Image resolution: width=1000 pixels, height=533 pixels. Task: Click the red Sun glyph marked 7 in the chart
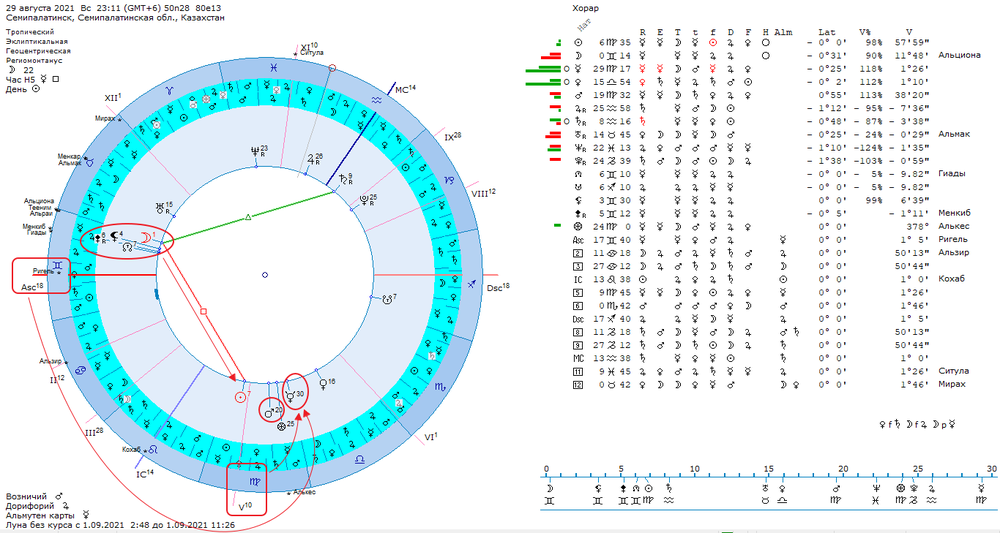(240, 397)
